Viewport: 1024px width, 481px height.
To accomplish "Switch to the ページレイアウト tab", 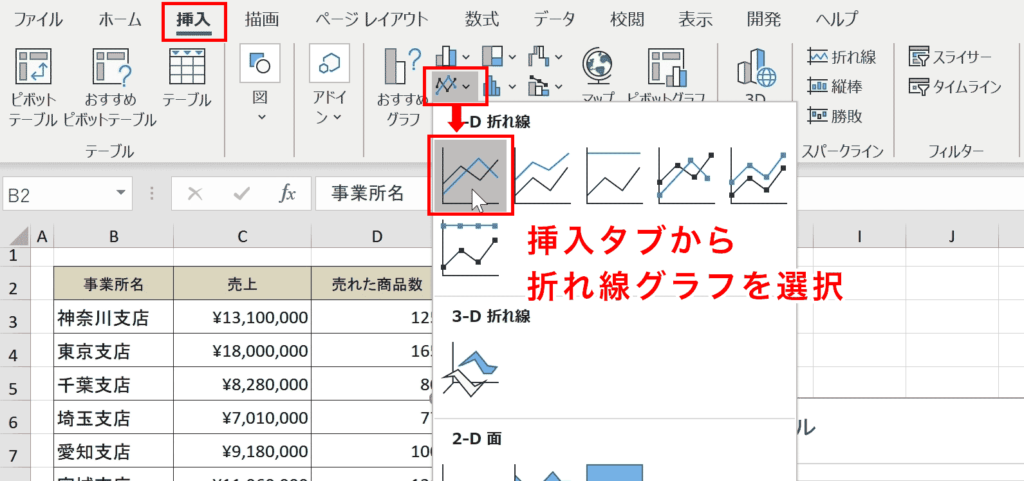I will pyautogui.click(x=372, y=20).
